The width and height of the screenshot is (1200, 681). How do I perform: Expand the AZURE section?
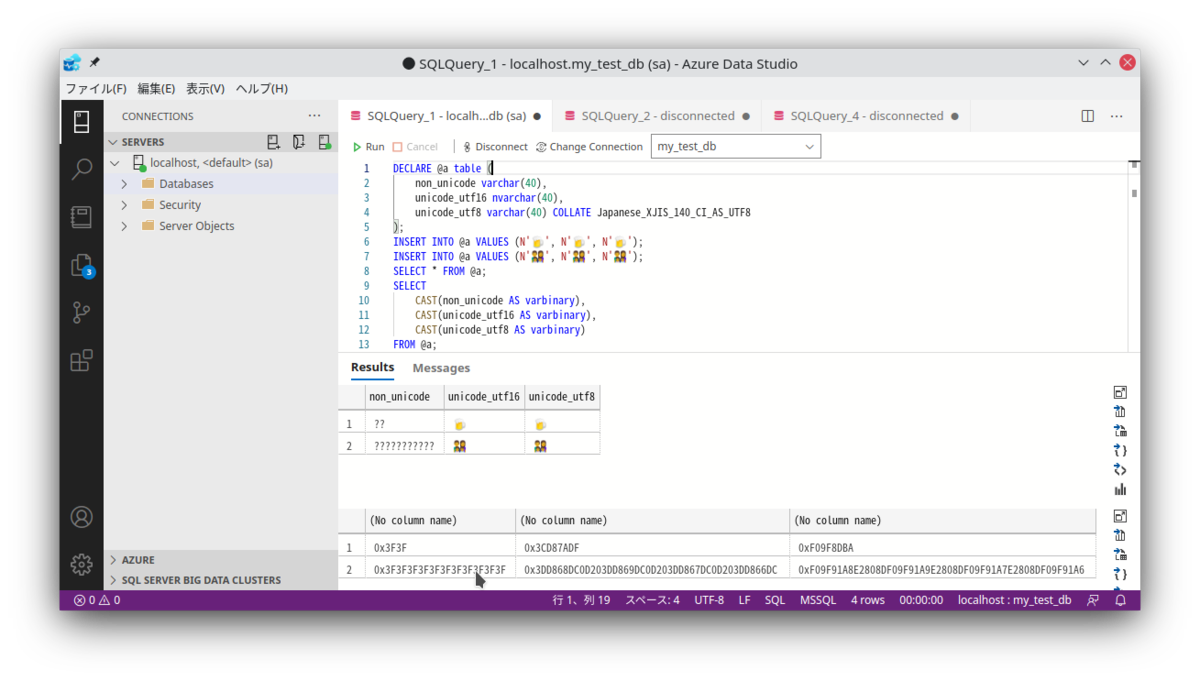tap(220, 560)
